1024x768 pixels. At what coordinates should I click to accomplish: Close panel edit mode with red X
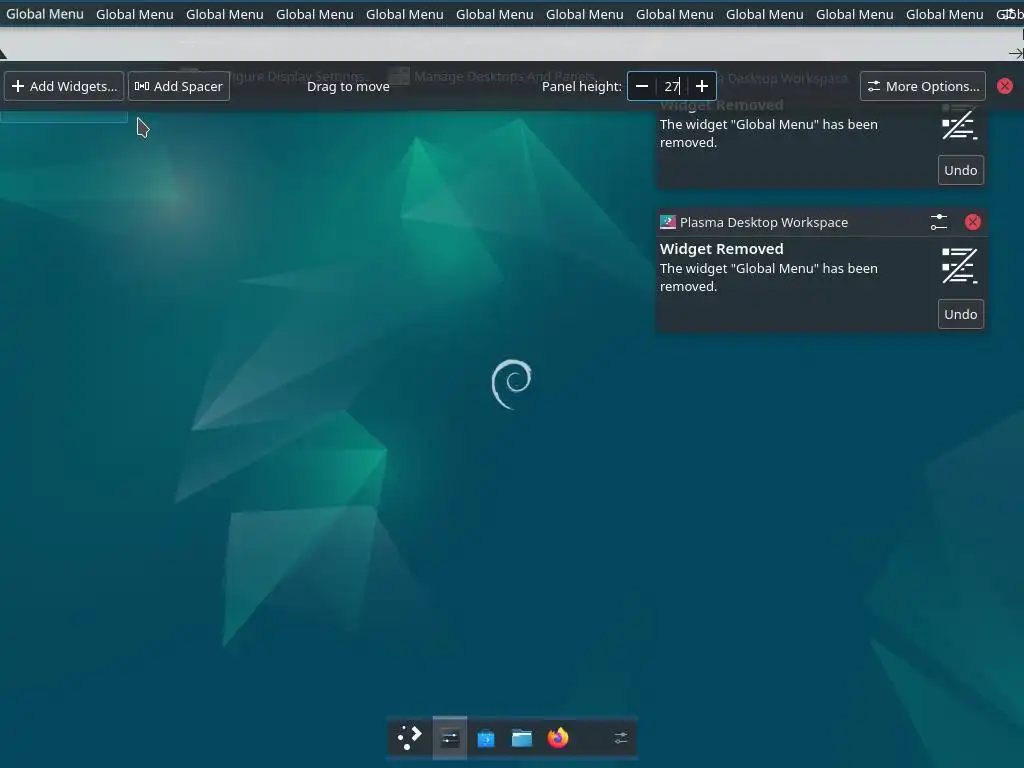(1005, 86)
